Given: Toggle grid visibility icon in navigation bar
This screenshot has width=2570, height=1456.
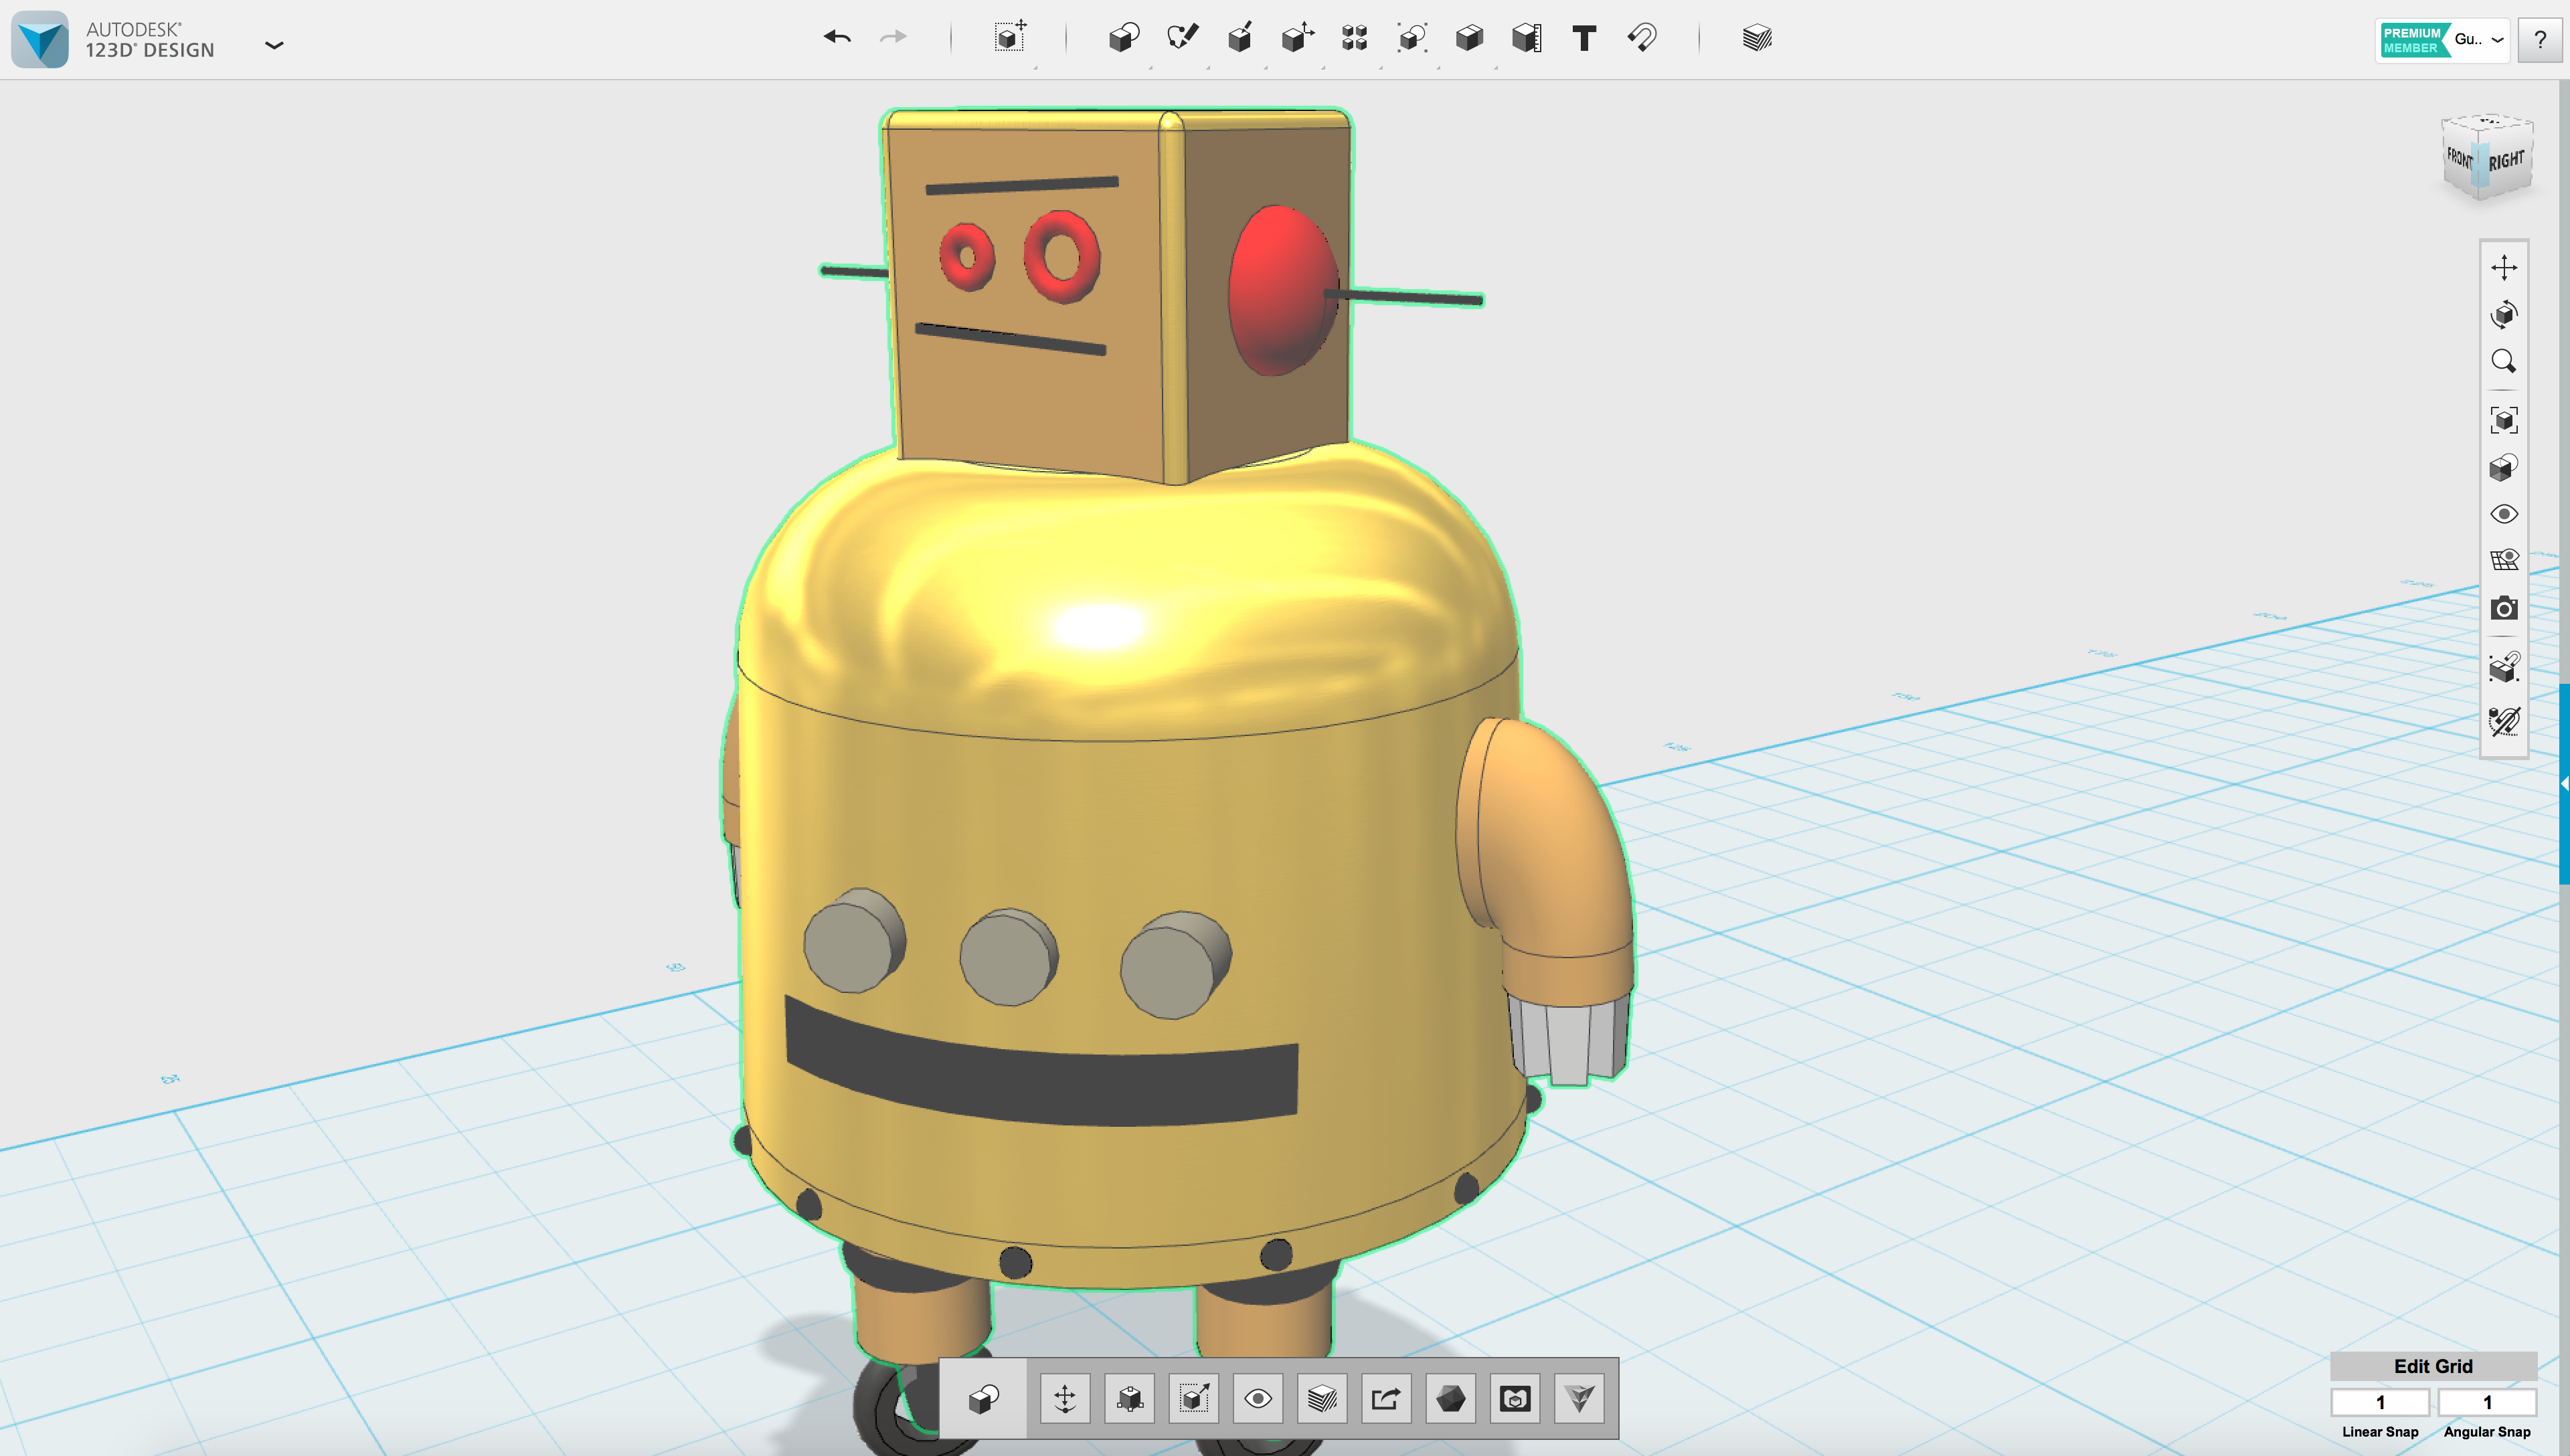Looking at the screenshot, I should pos(2504,560).
